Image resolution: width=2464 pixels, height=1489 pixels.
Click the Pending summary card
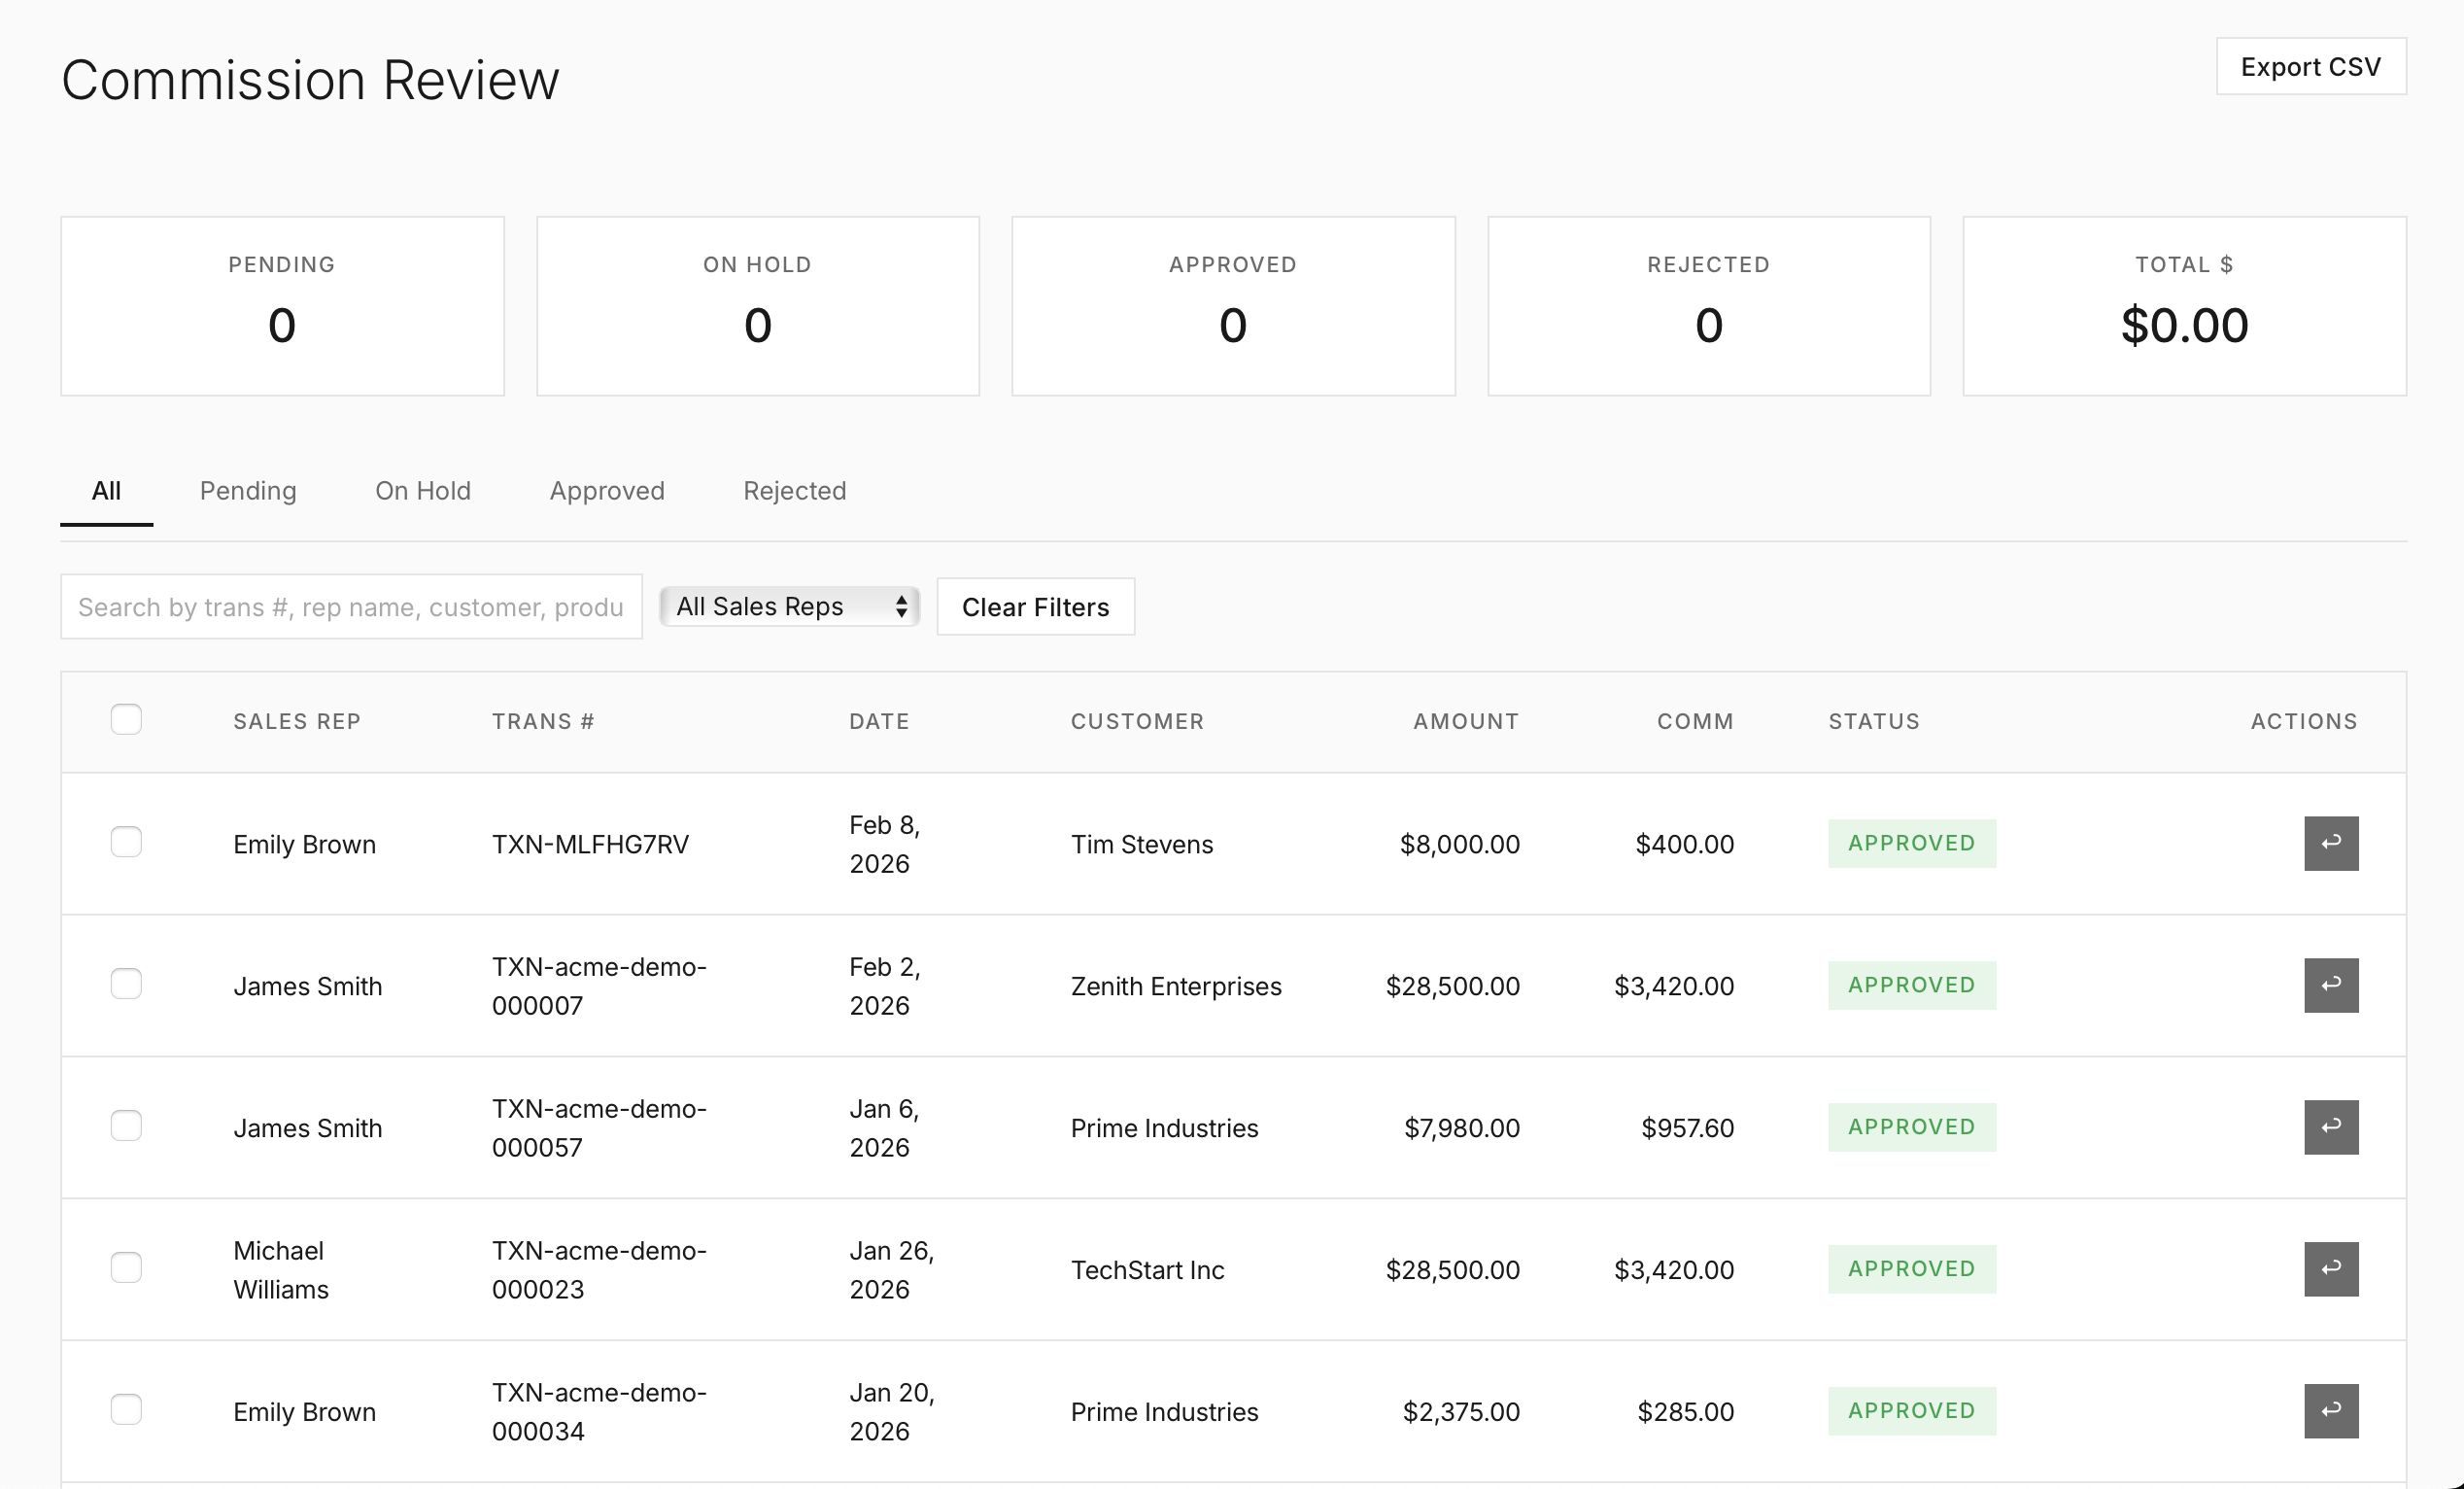point(282,306)
